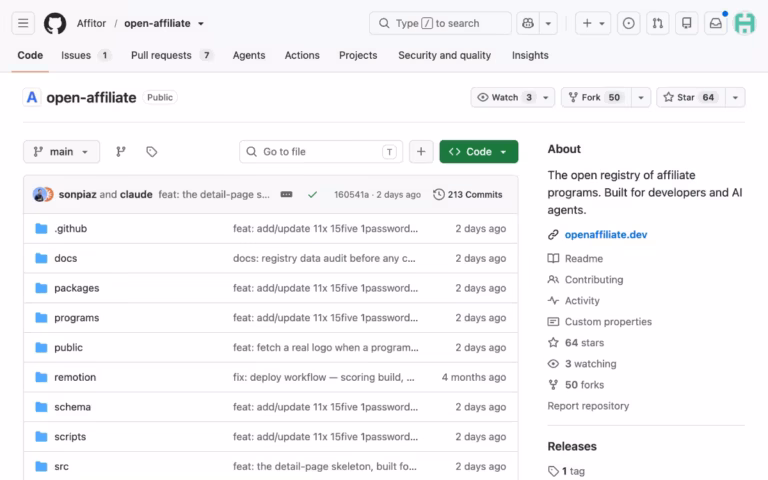Click the fork icon beside 50 forks
The image size is (768, 480).
[x=553, y=385]
